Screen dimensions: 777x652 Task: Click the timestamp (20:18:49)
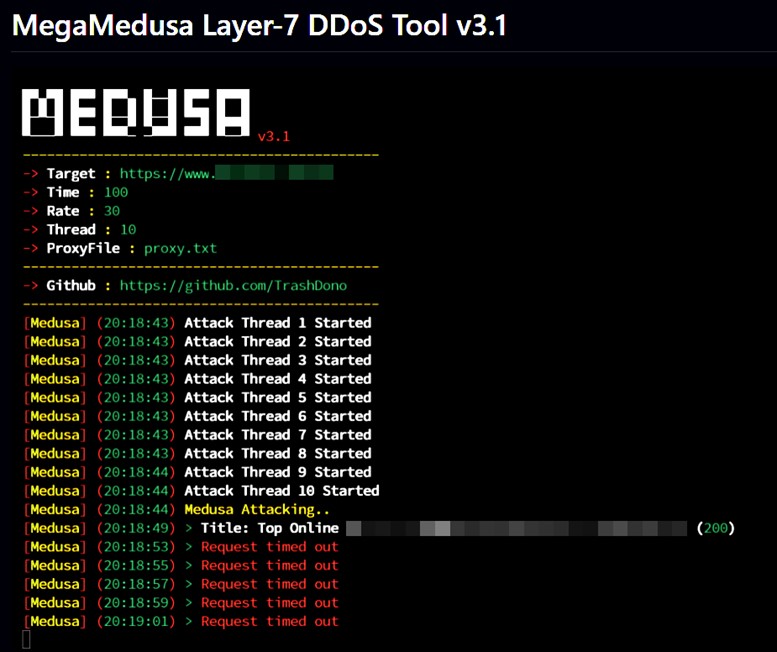(136, 529)
